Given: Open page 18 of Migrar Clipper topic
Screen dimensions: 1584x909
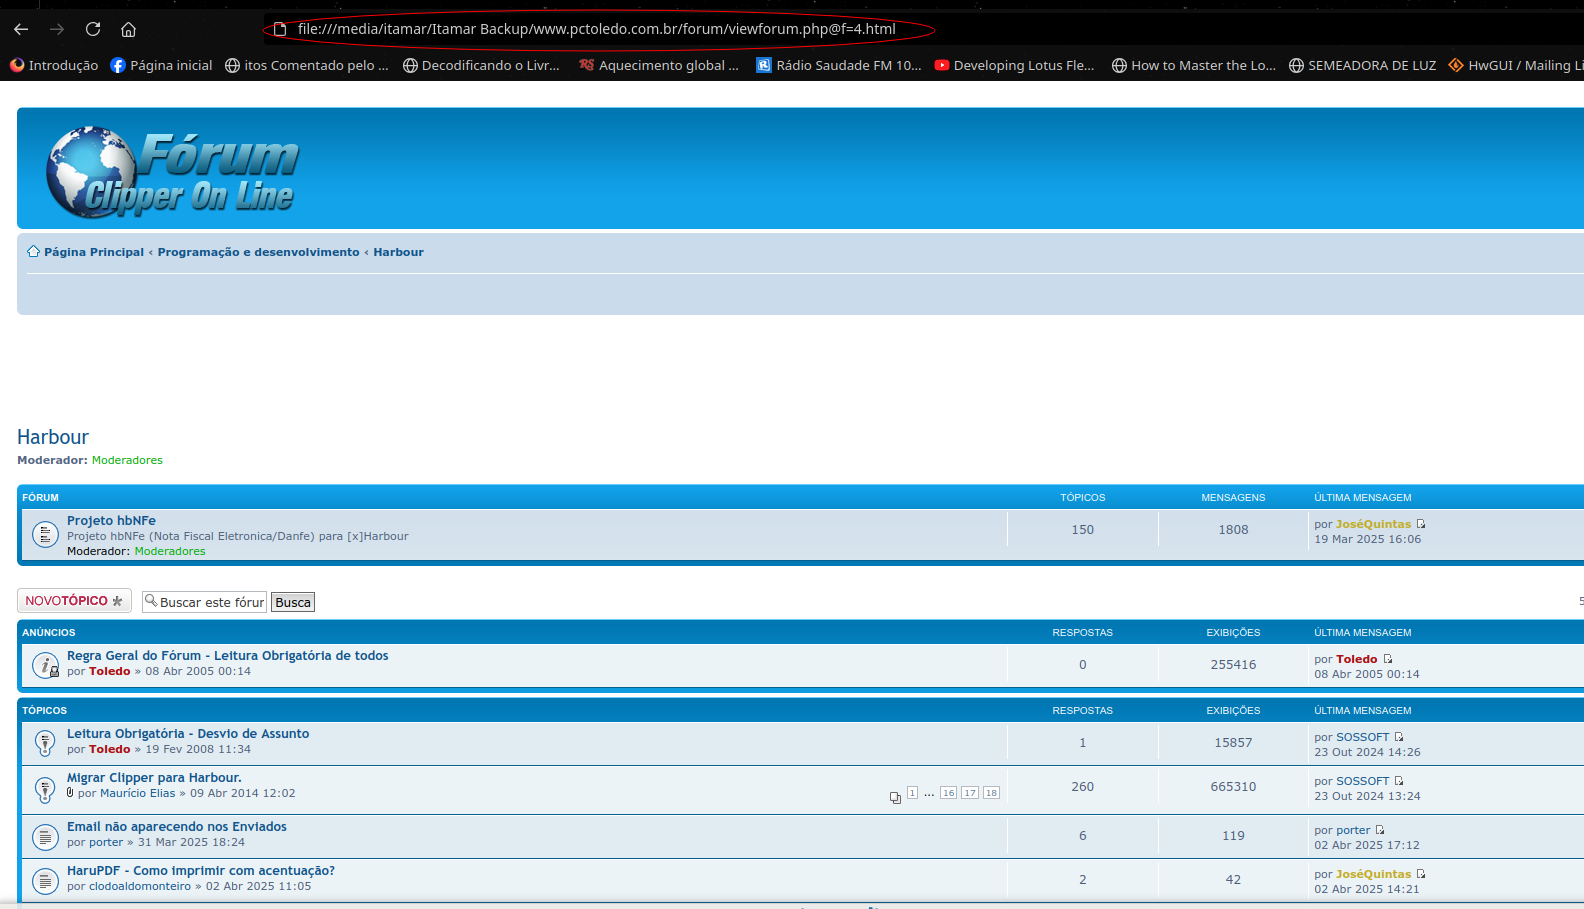Looking at the screenshot, I should (991, 793).
